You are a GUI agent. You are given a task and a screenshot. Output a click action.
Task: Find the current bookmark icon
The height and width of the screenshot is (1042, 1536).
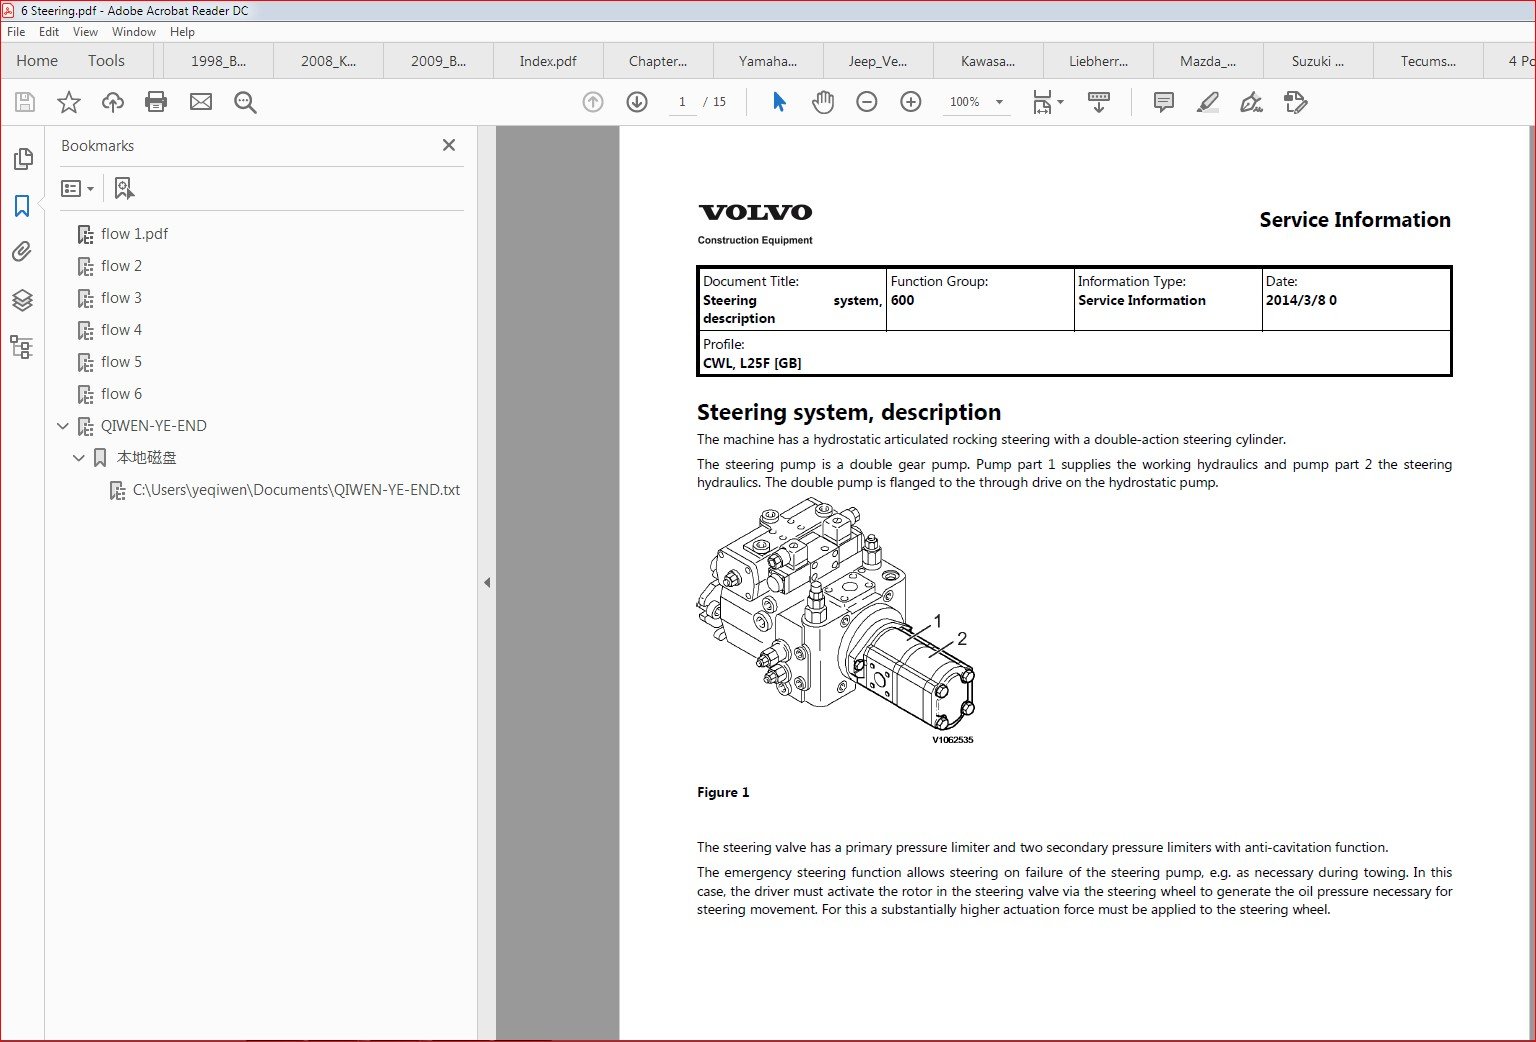pos(124,188)
